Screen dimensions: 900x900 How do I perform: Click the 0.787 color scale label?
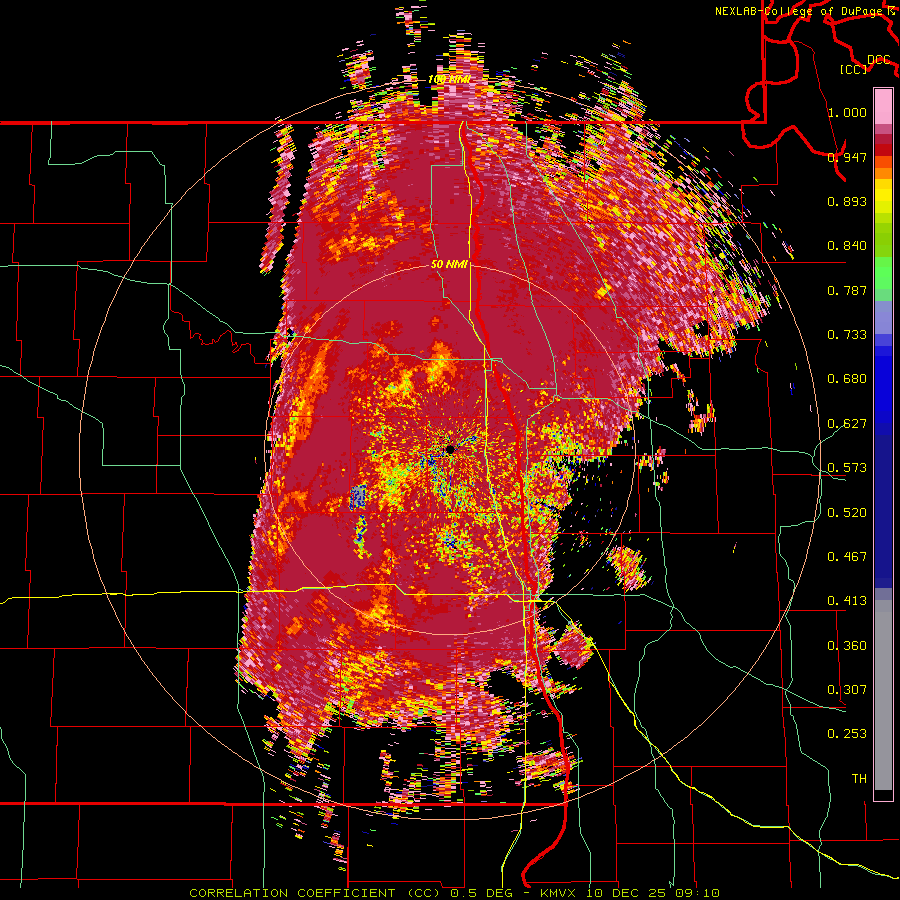(847, 290)
